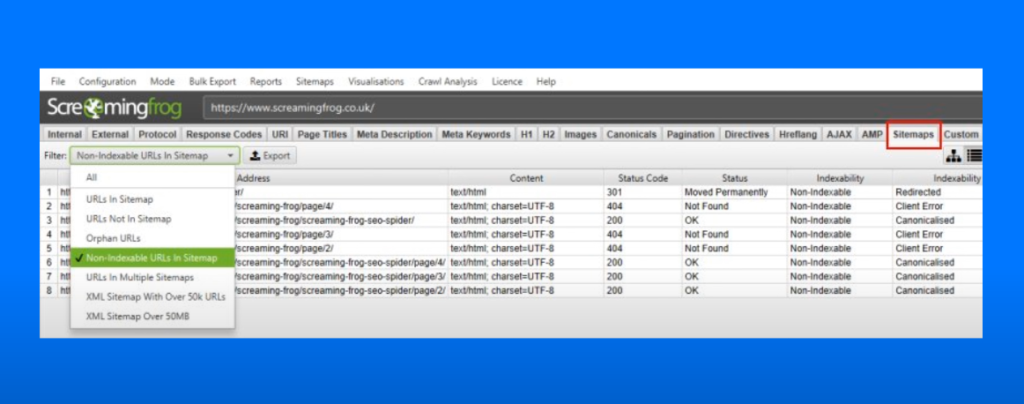The image size is (1024, 404).
Task: Open the Configuration menu
Action: coord(108,82)
